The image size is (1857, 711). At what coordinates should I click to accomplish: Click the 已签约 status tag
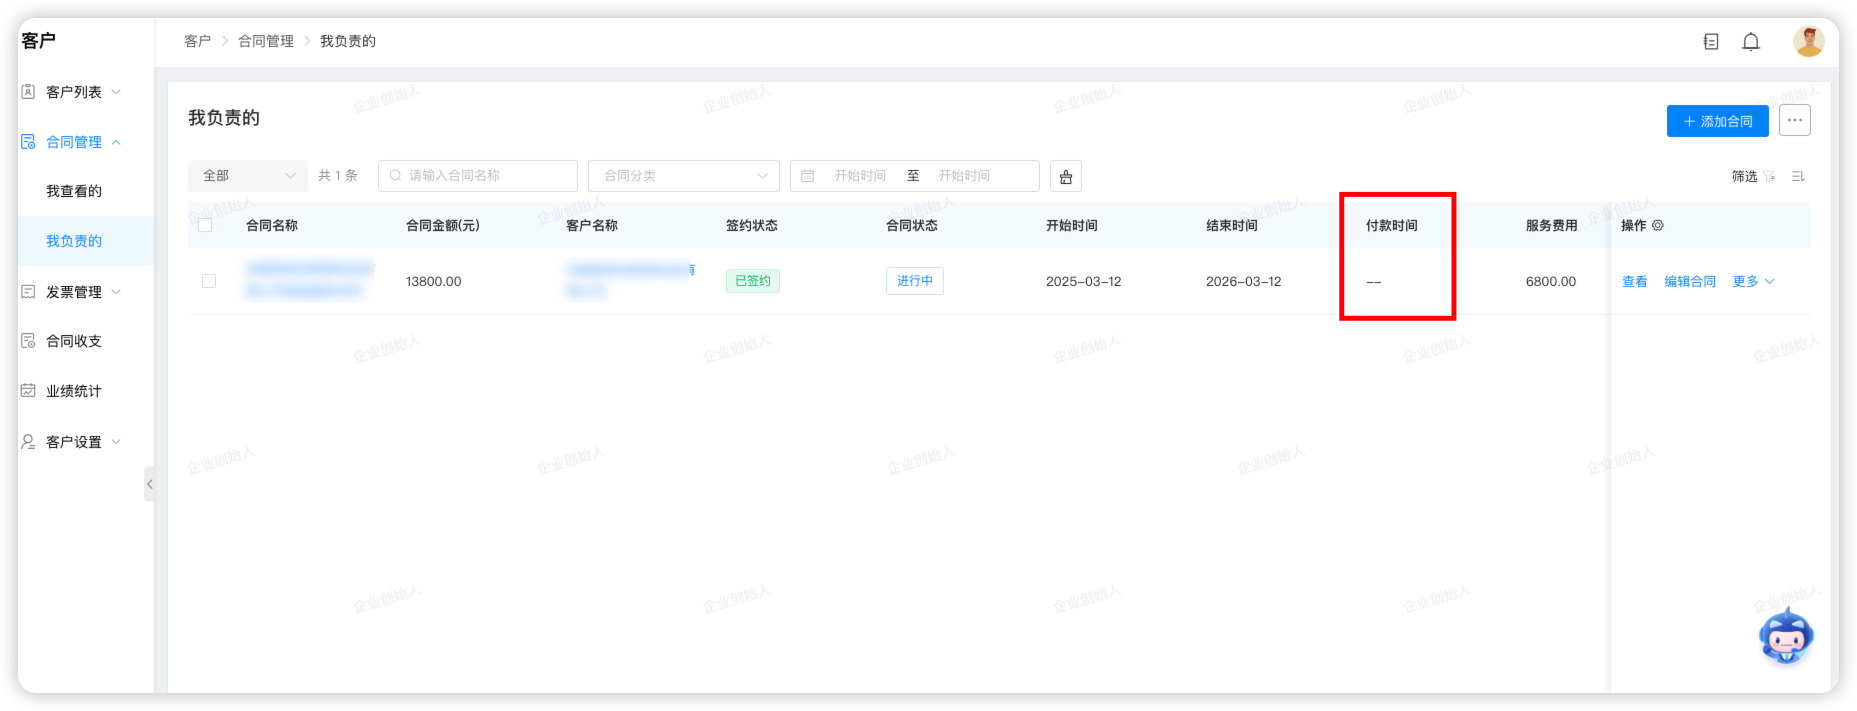pos(753,281)
